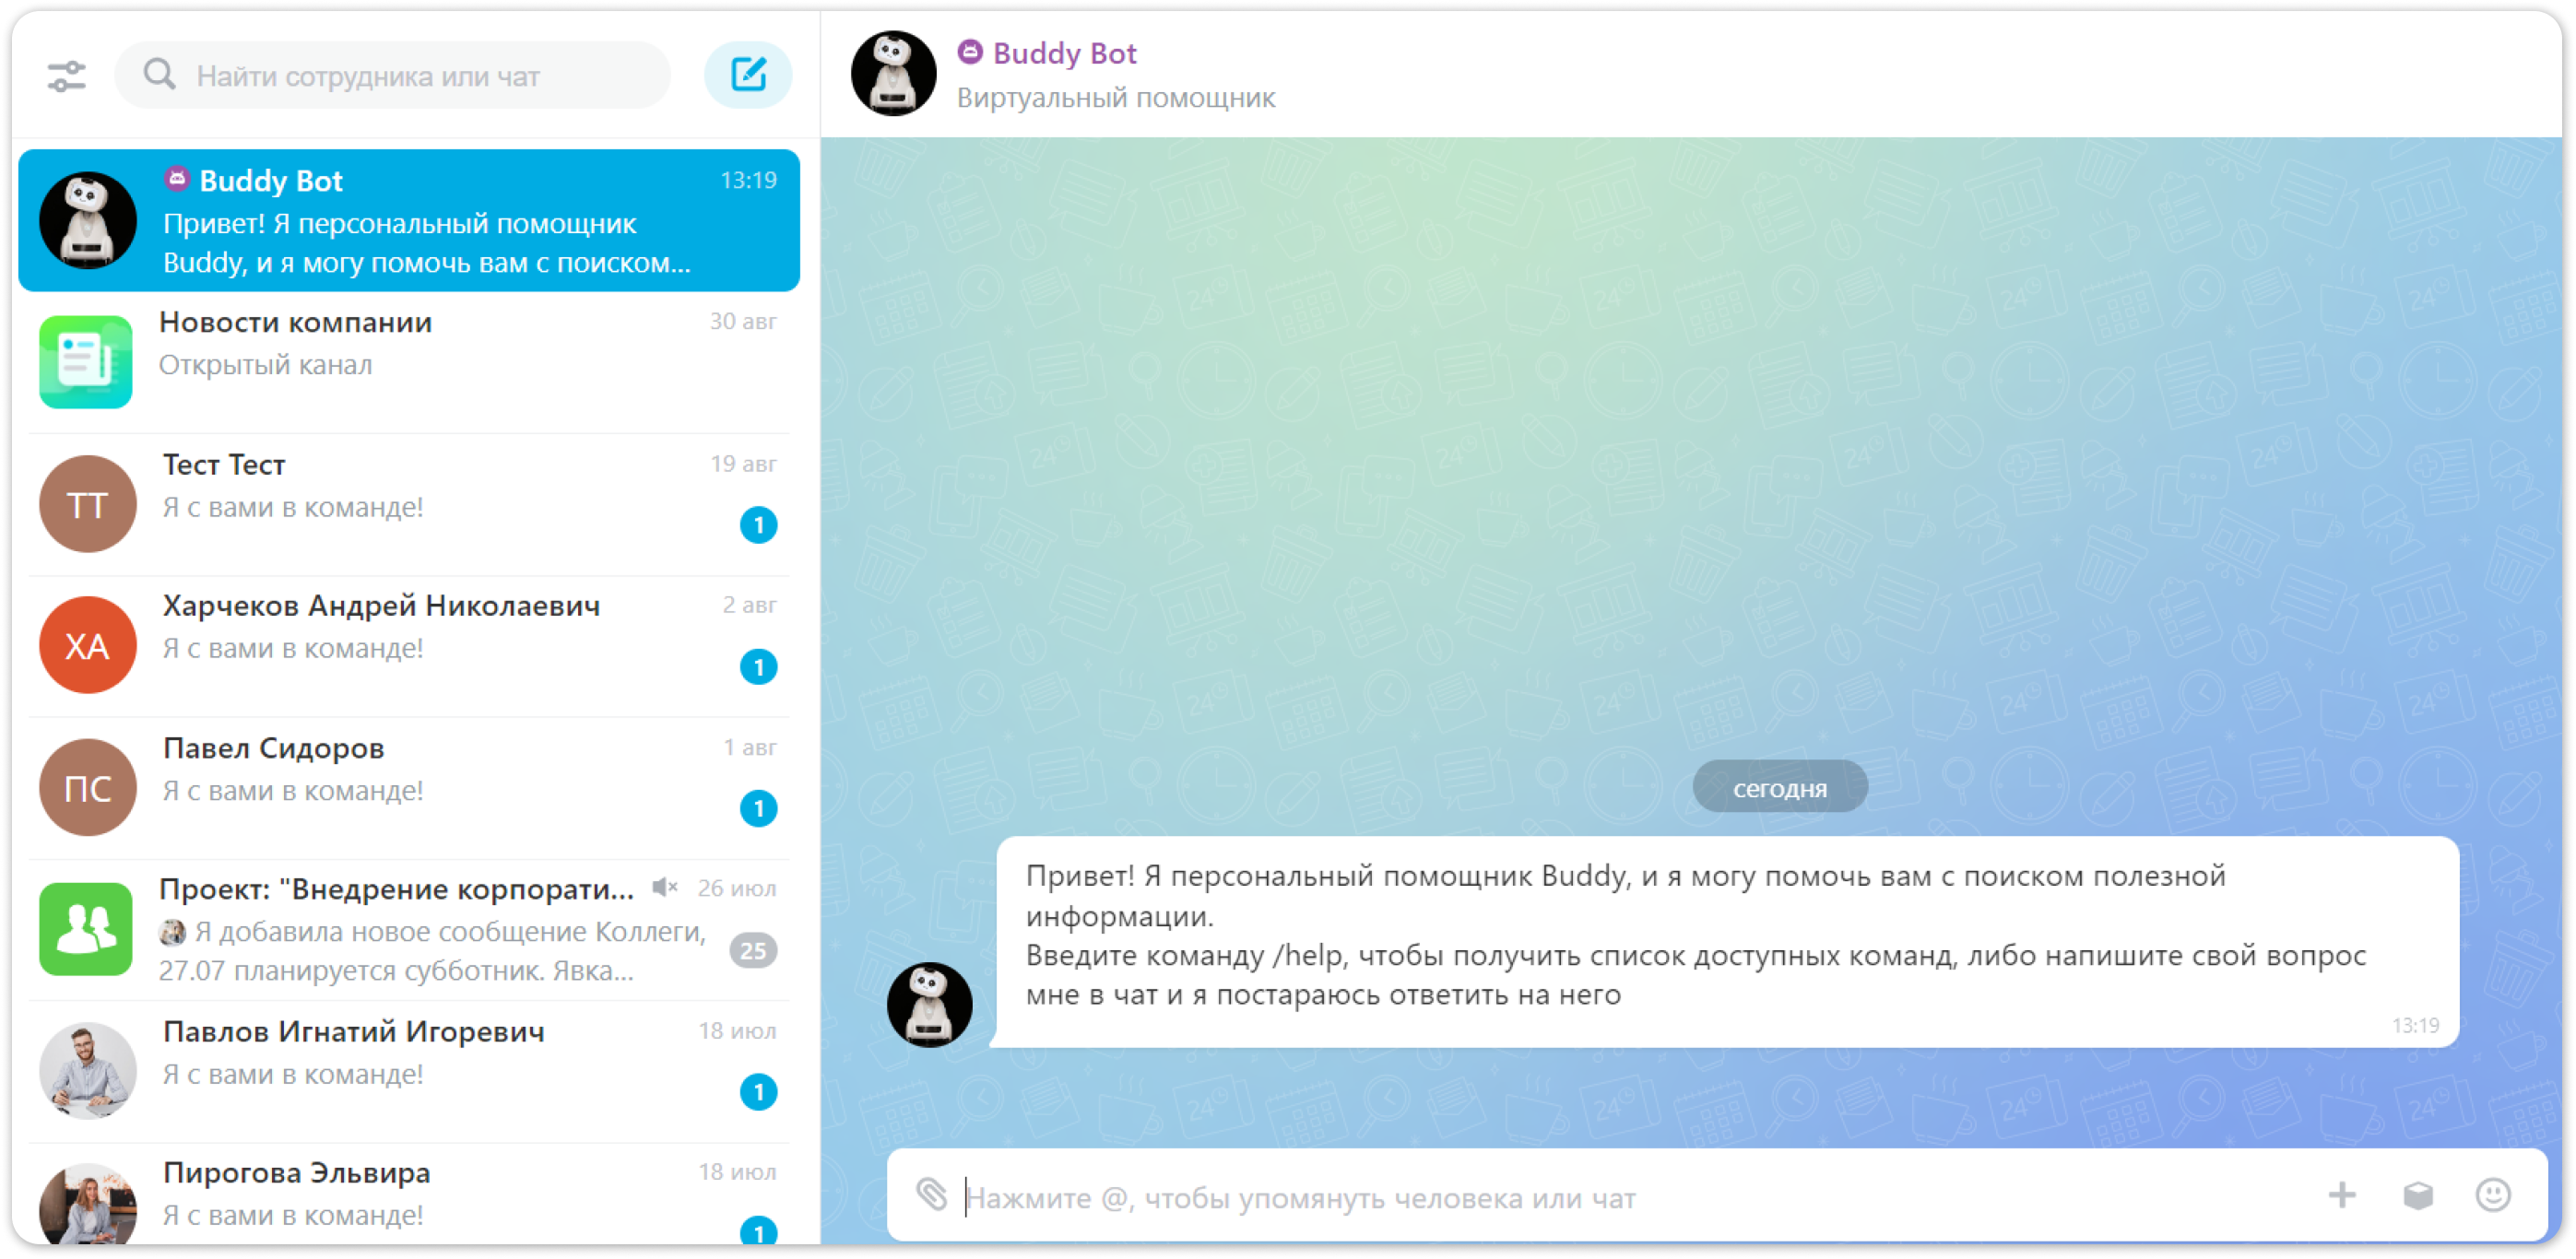Select the Buddy Bot chat in the list
The image size is (2576, 1259).
point(409,221)
